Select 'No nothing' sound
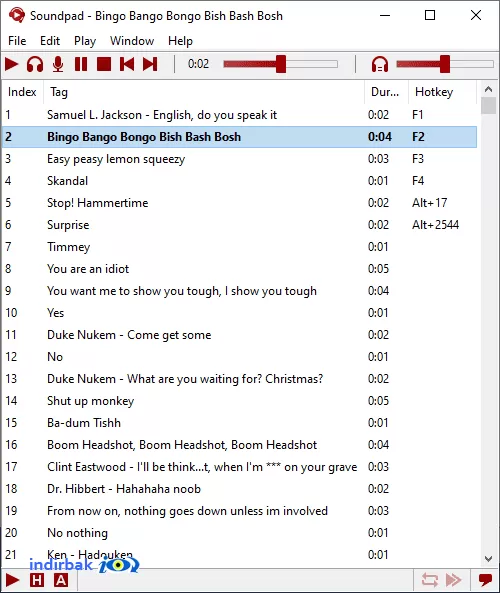Viewport: 500px width, 593px height. pyautogui.click(x=239, y=532)
